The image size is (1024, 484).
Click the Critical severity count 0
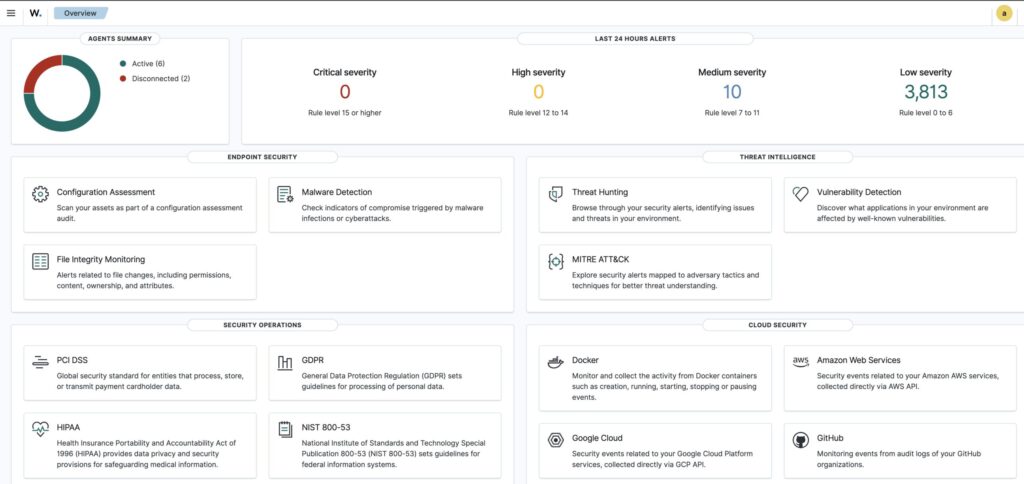pos(345,92)
